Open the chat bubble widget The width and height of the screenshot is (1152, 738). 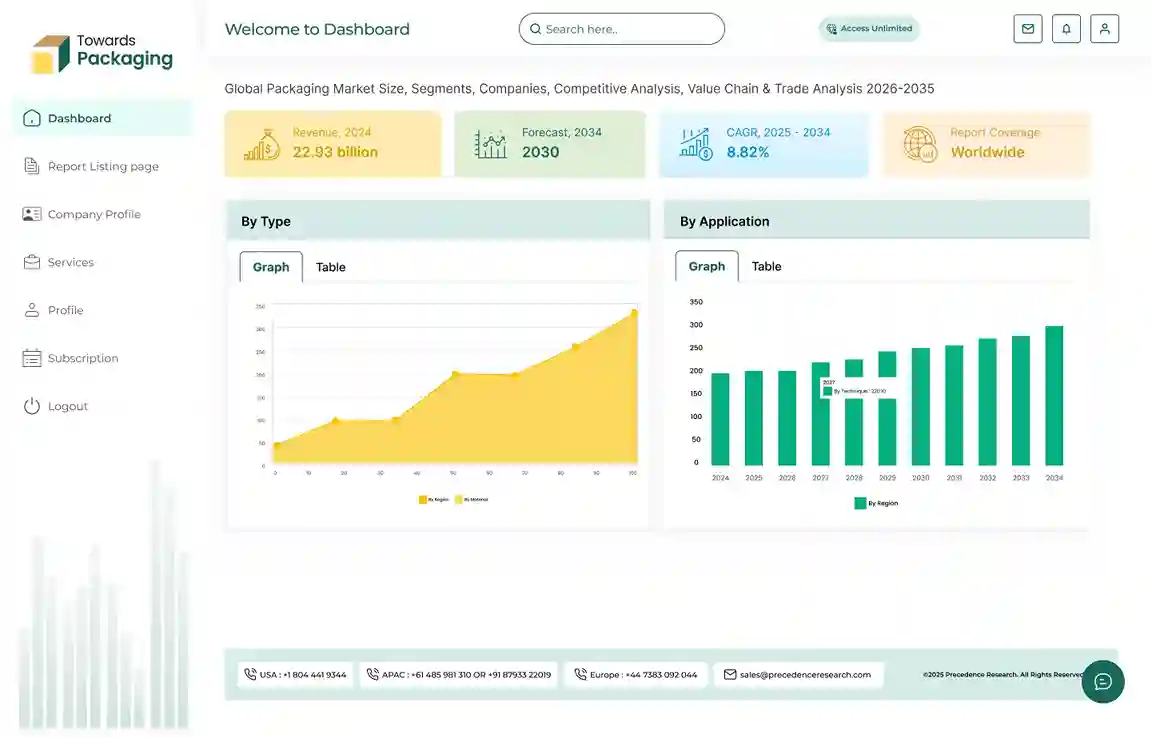click(x=1103, y=681)
